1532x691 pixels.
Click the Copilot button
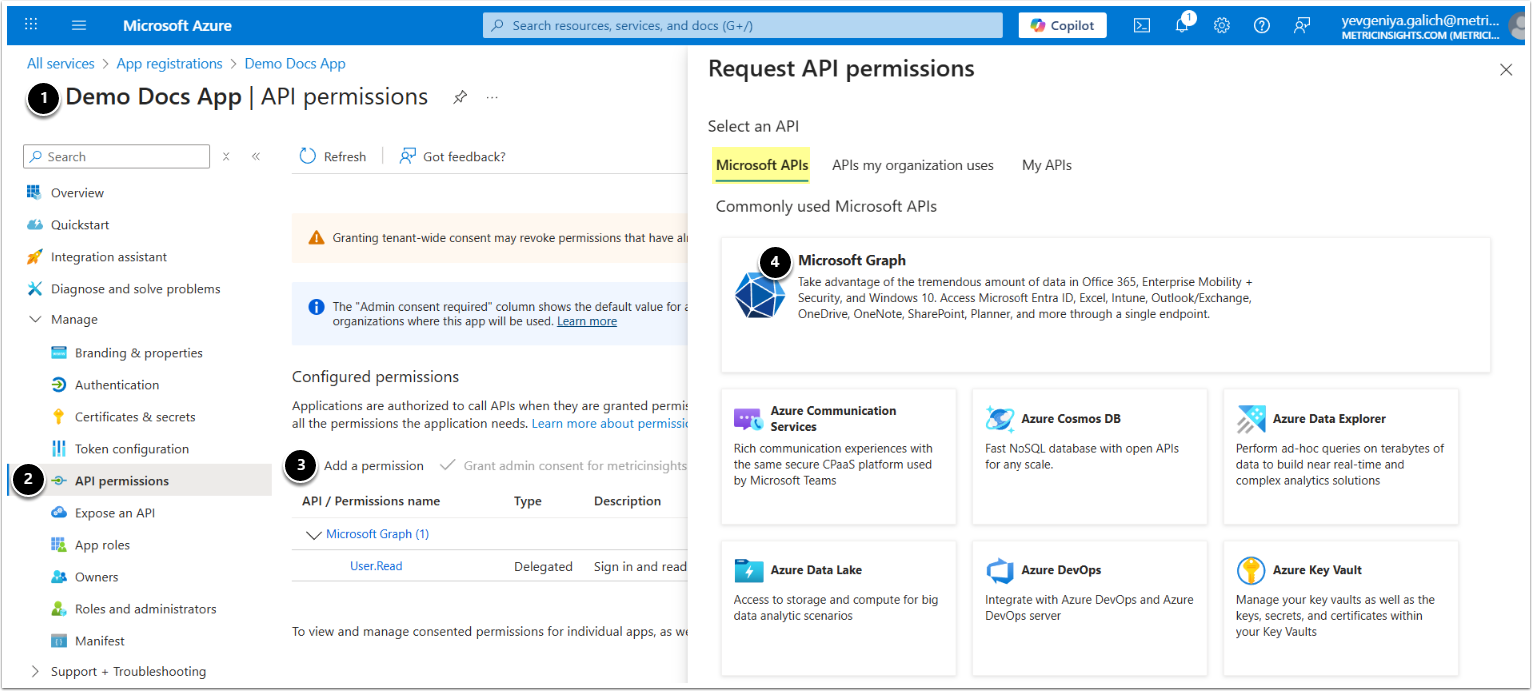[1062, 25]
